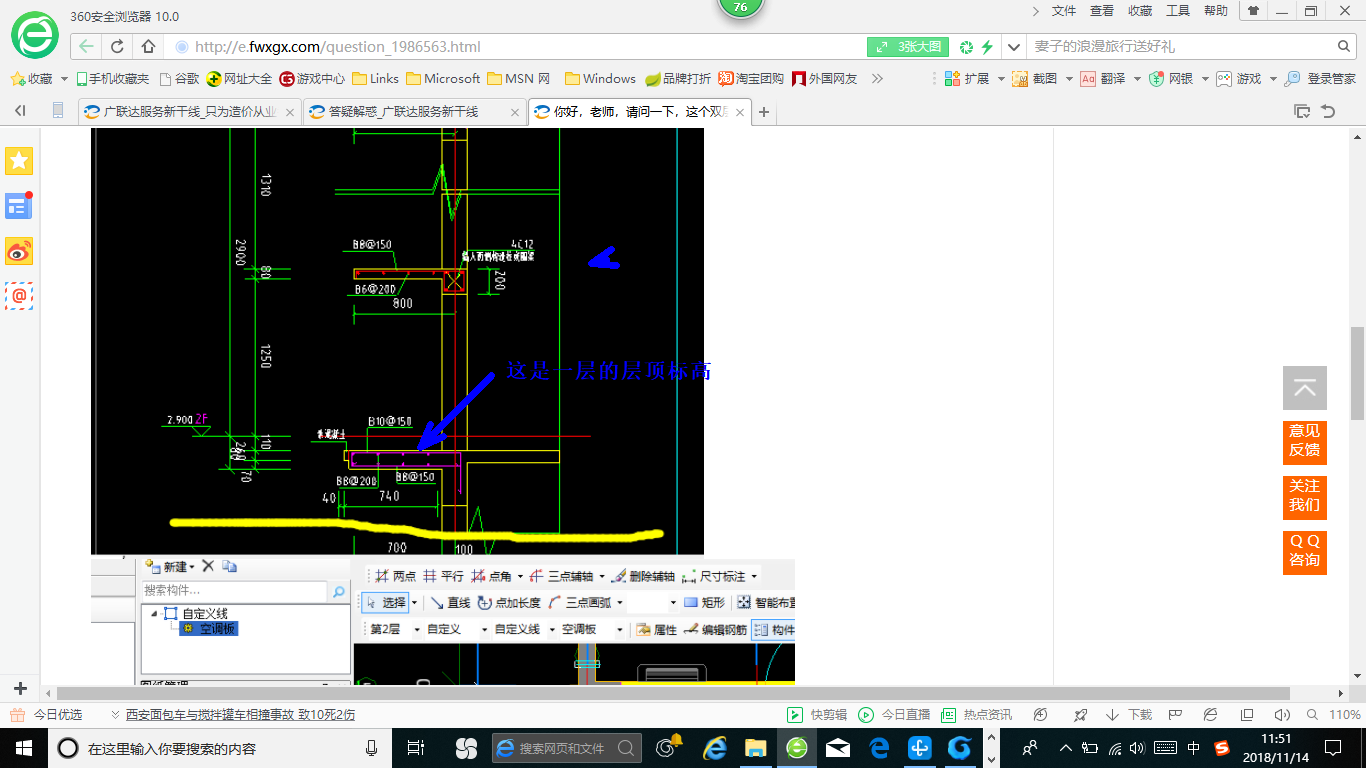Open the Weibo icon in the sidebar
The height and width of the screenshot is (768, 1366).
pos(19,252)
